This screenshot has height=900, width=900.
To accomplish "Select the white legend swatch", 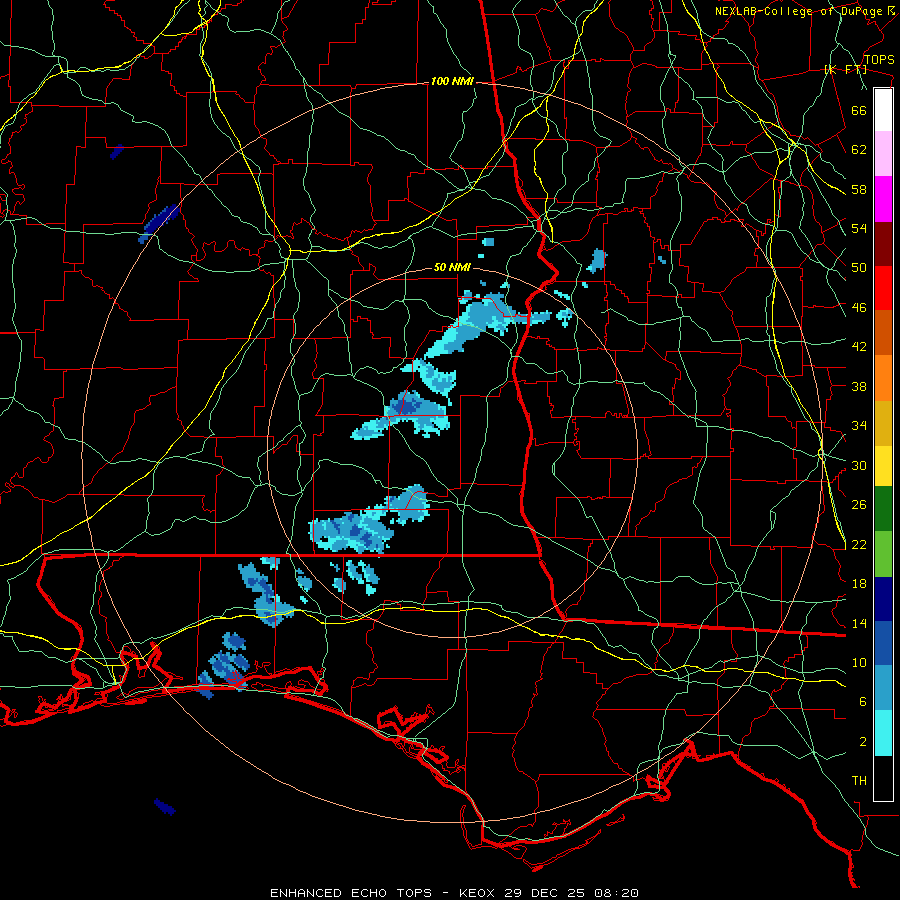I will coord(883,110).
